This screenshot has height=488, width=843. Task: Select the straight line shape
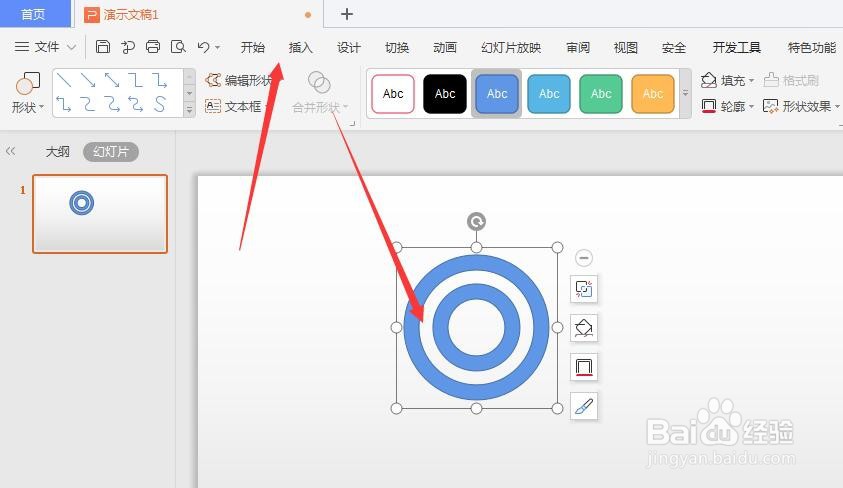tap(64, 81)
